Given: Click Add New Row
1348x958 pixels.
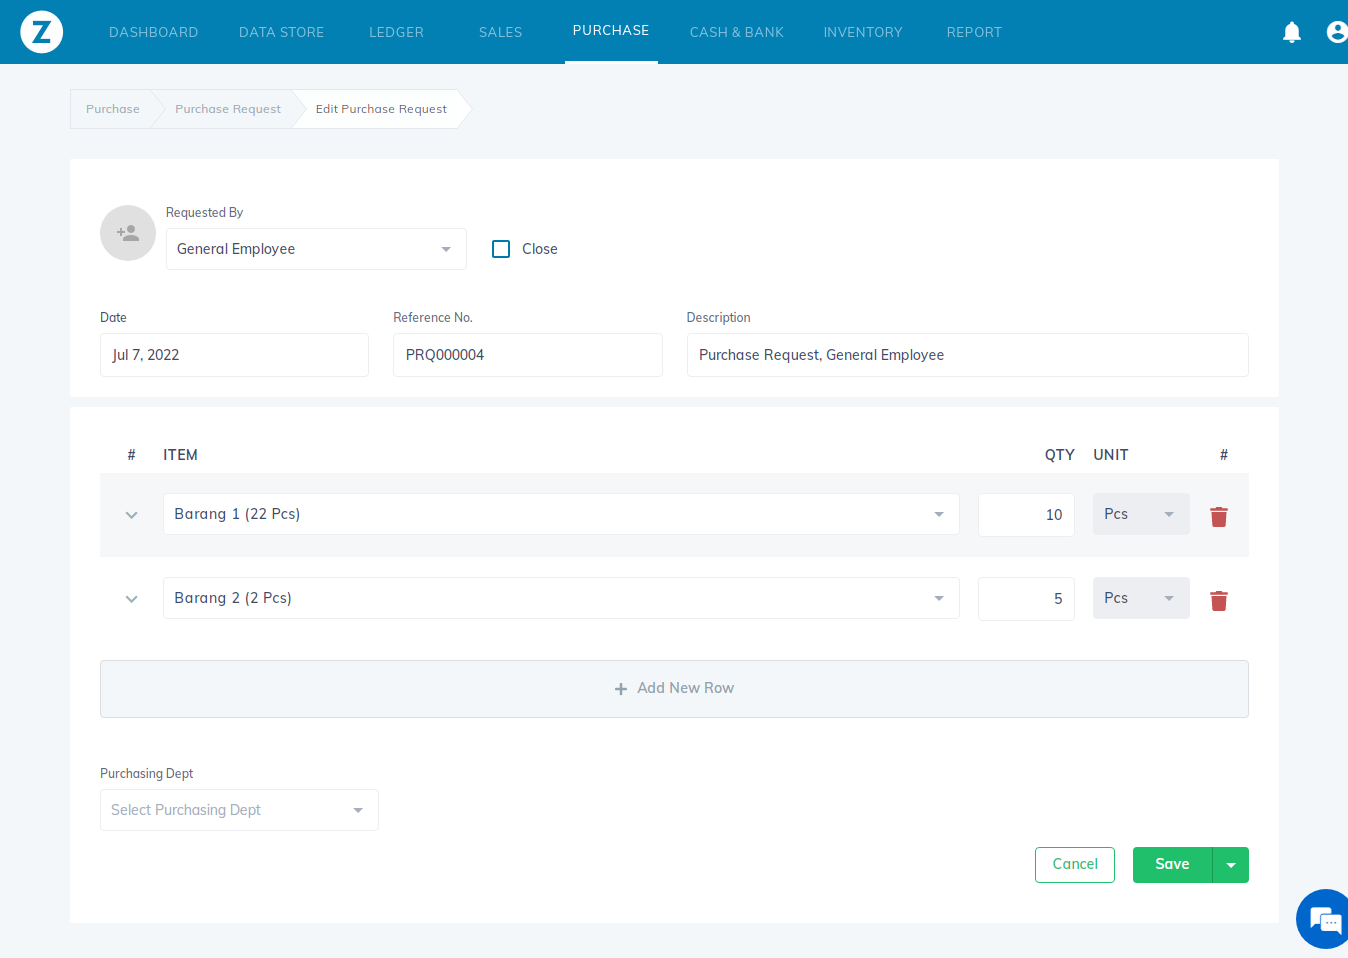Looking at the screenshot, I should [x=674, y=689].
